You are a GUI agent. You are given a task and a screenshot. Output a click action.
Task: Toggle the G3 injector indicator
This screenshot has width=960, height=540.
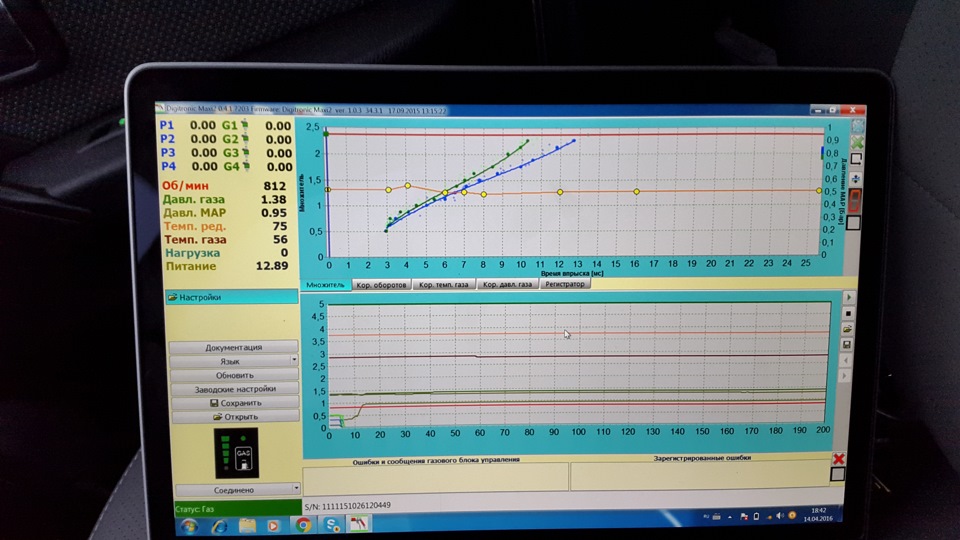pos(246,152)
